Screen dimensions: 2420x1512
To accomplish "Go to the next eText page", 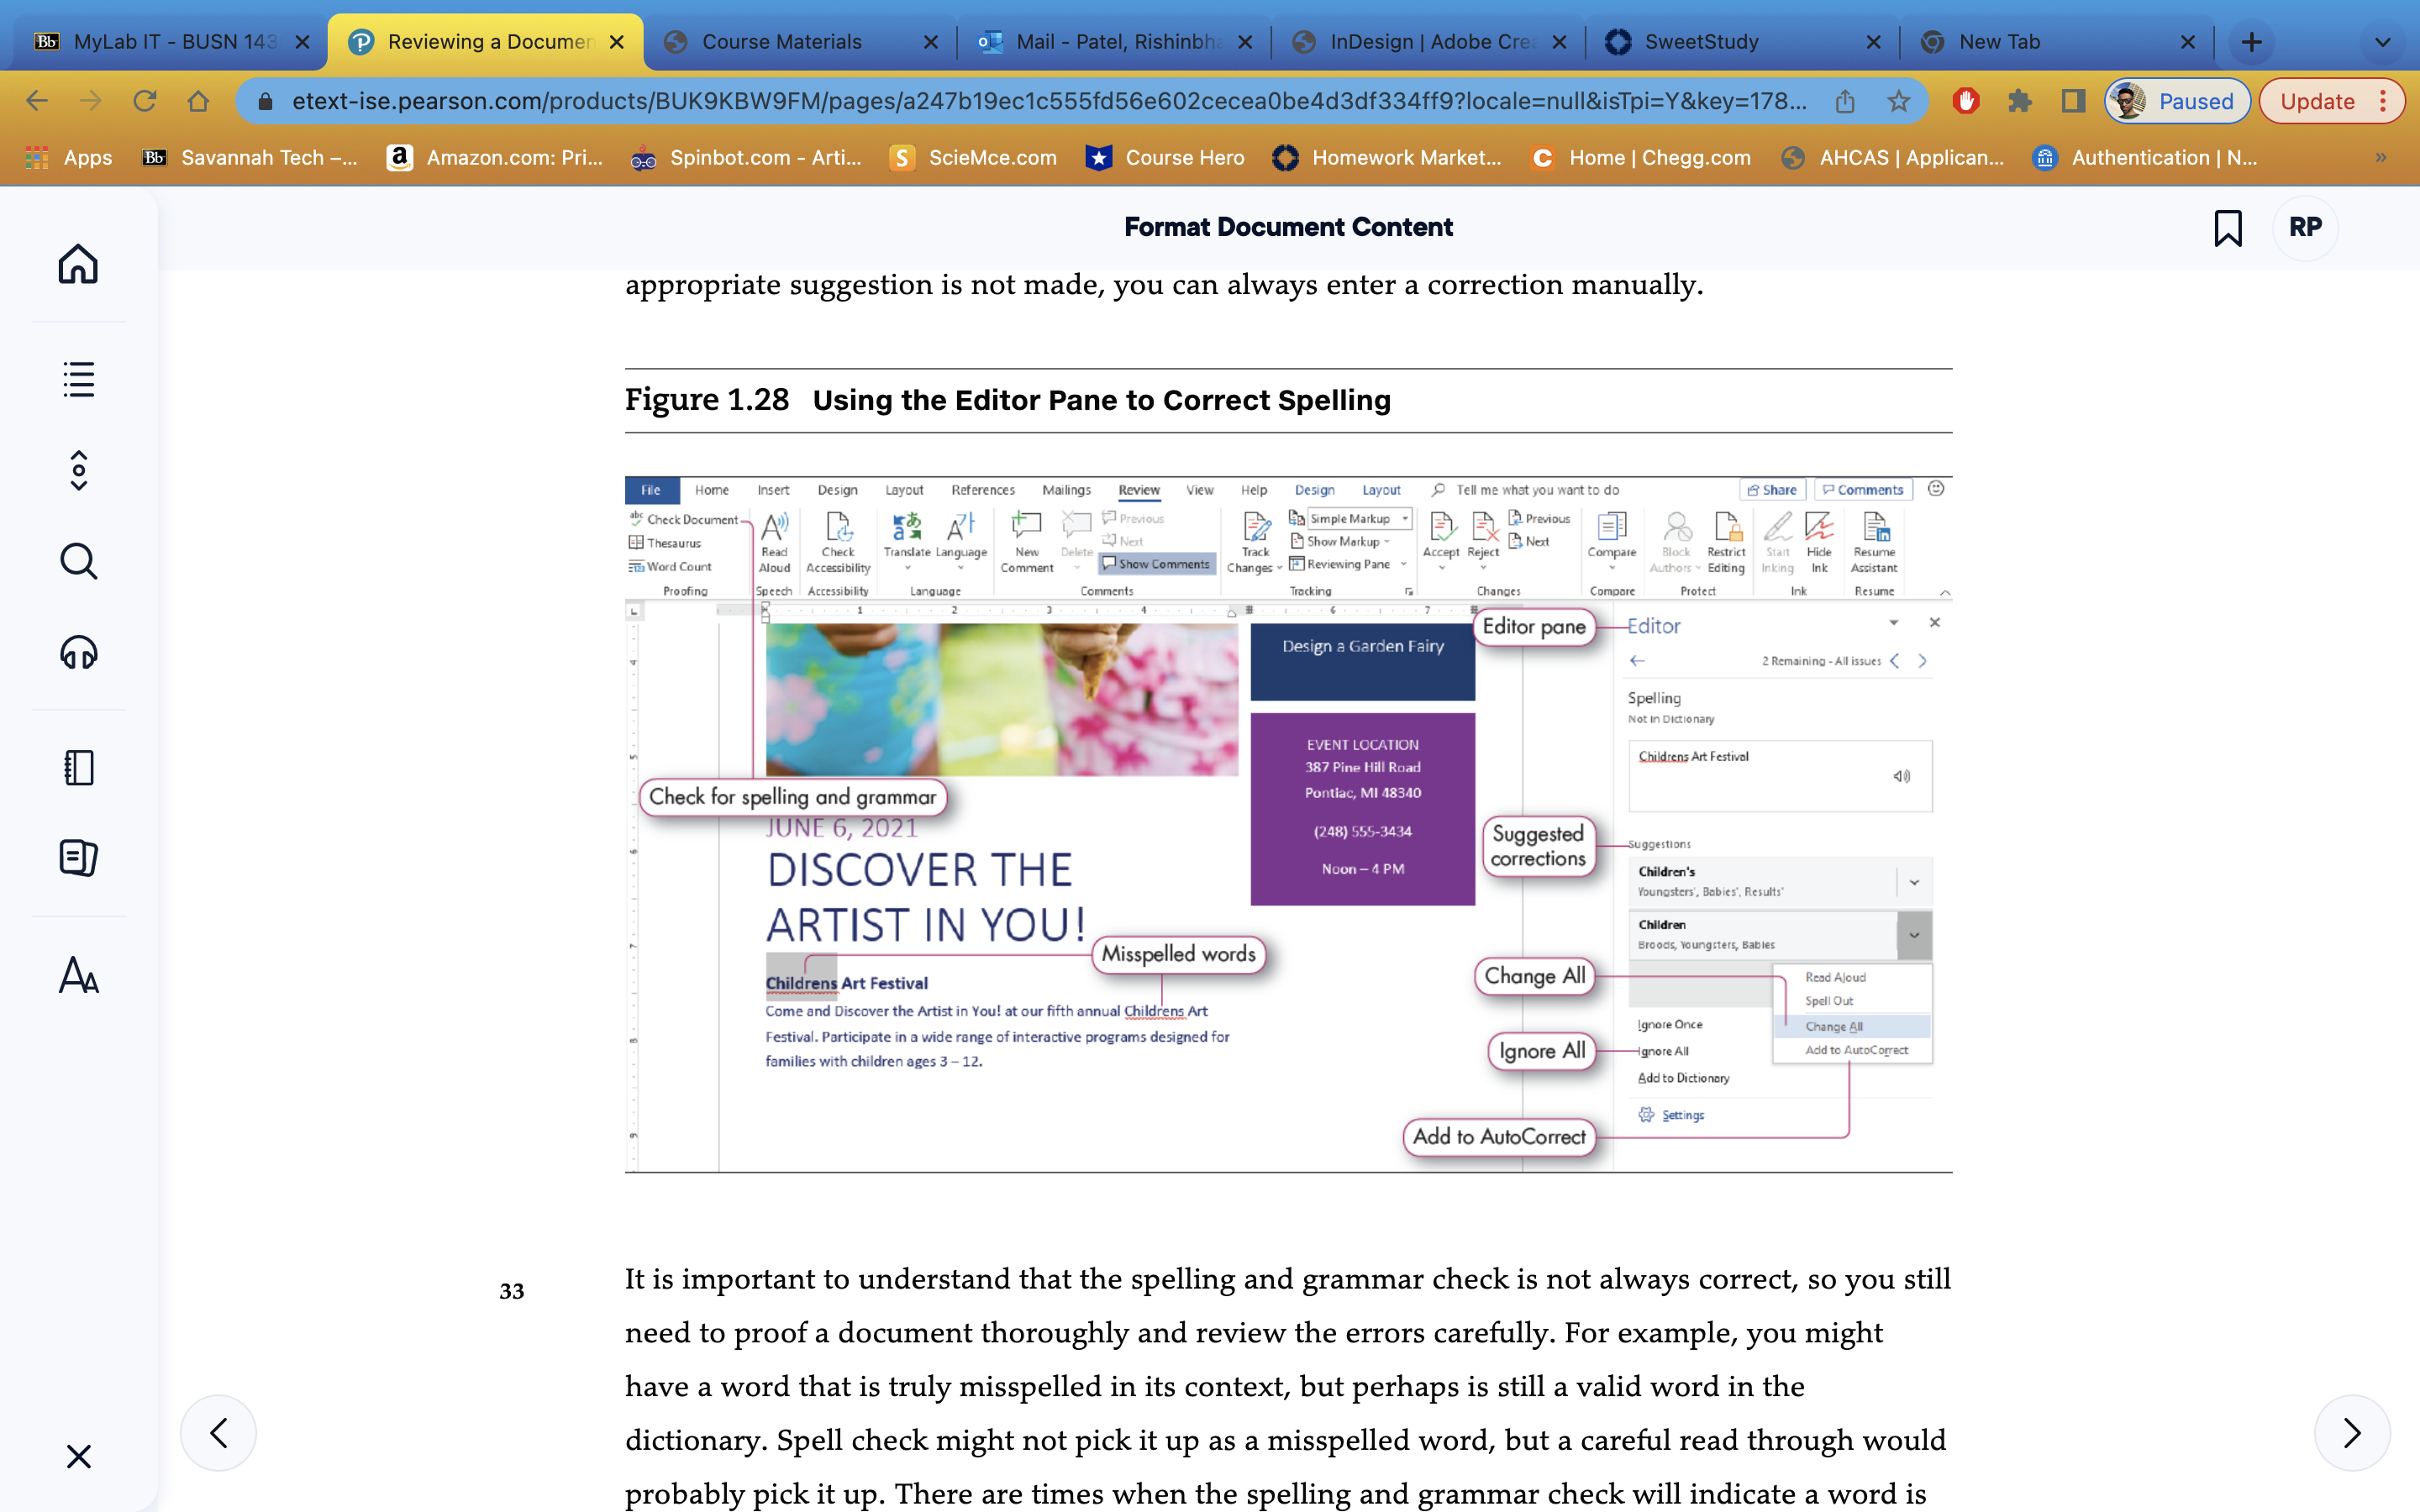I will tap(2352, 1433).
